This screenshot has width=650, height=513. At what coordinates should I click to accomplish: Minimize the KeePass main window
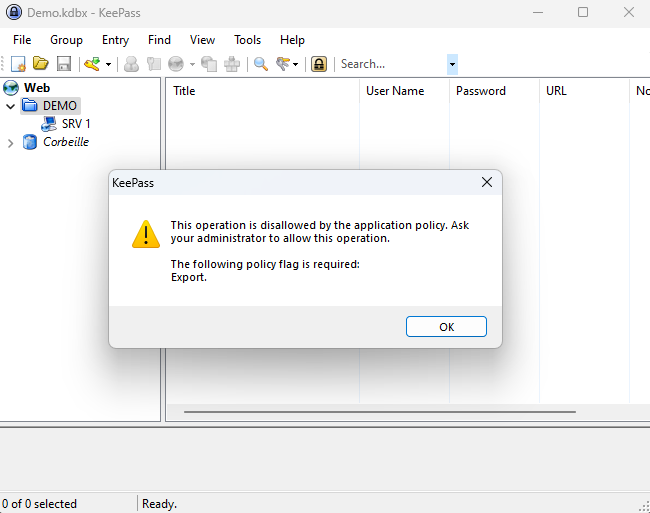click(x=538, y=12)
